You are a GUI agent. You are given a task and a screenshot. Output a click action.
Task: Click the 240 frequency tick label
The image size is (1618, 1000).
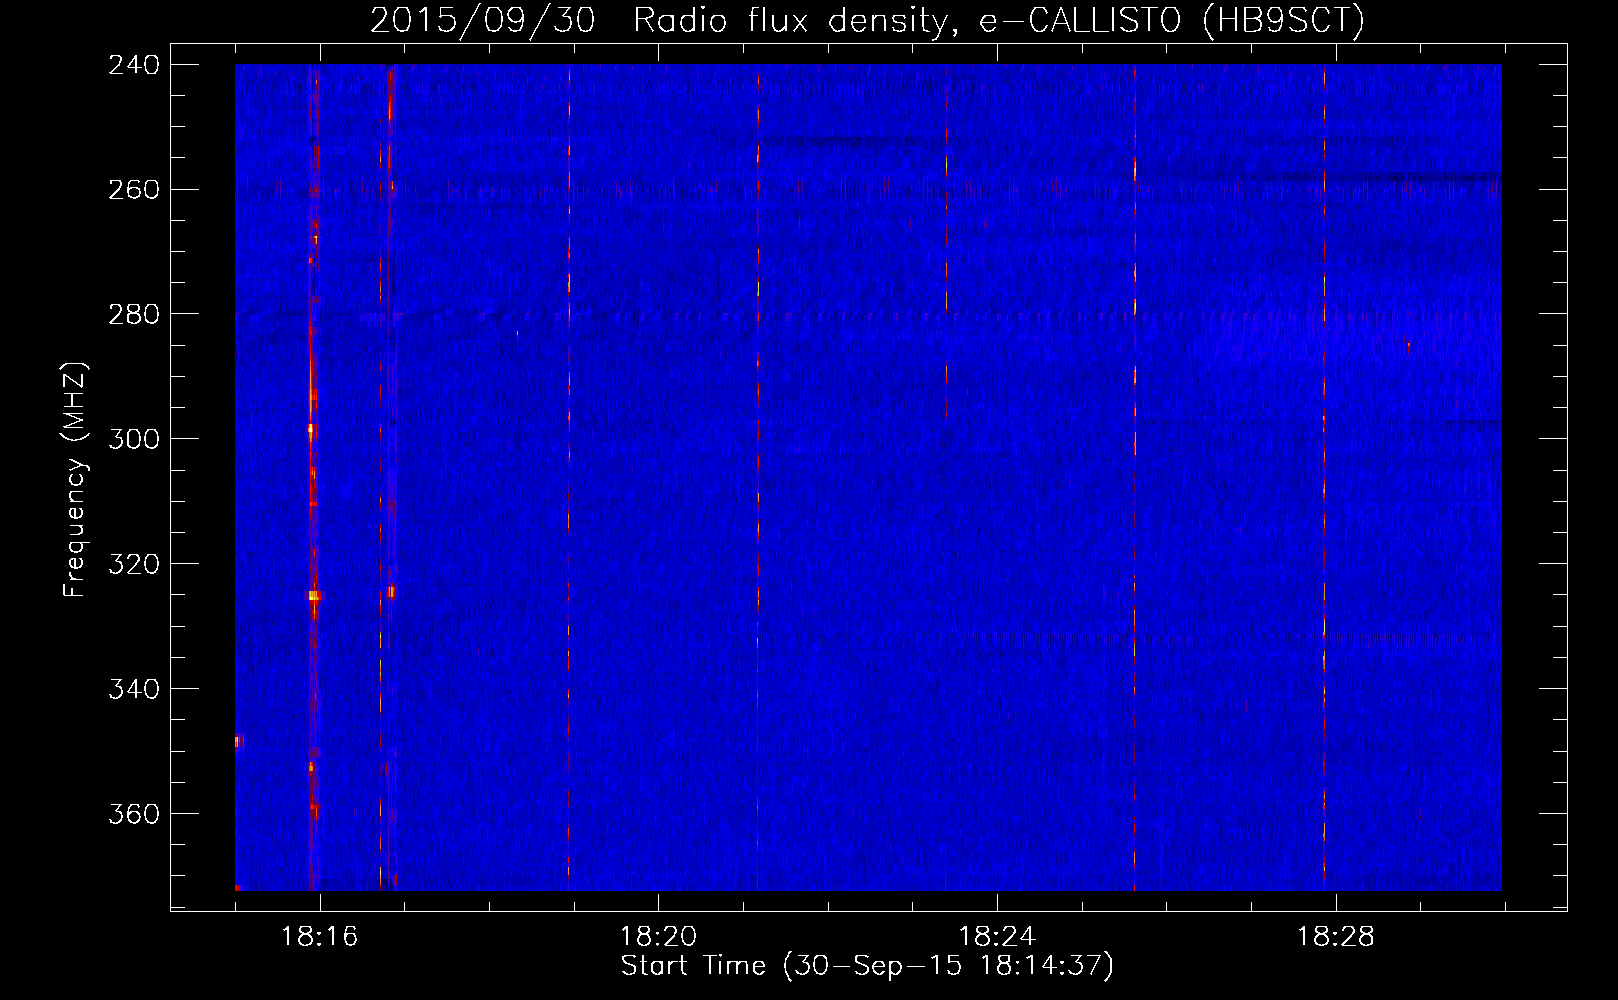point(134,64)
